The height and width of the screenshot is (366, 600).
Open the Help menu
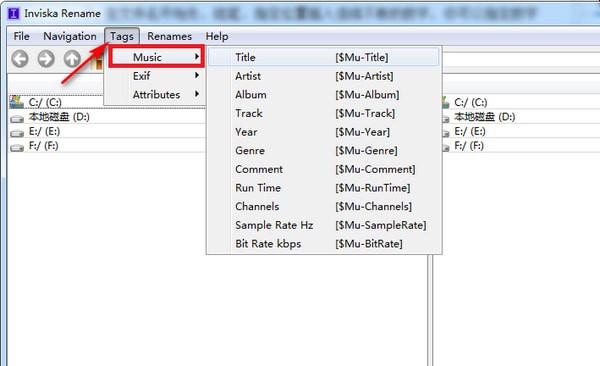coord(217,36)
